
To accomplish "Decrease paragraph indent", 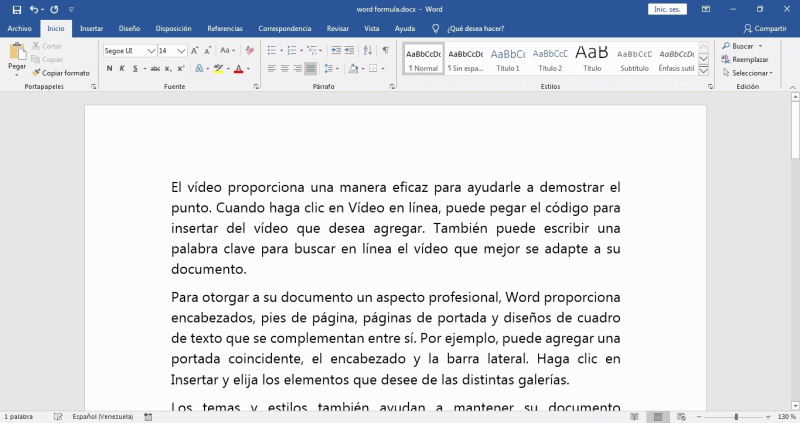I will pyautogui.click(x=336, y=50).
